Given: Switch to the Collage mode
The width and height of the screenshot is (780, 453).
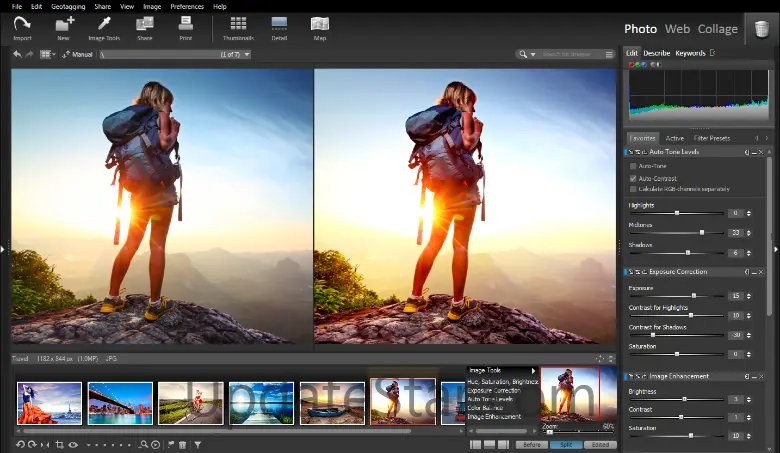Looking at the screenshot, I should point(718,29).
